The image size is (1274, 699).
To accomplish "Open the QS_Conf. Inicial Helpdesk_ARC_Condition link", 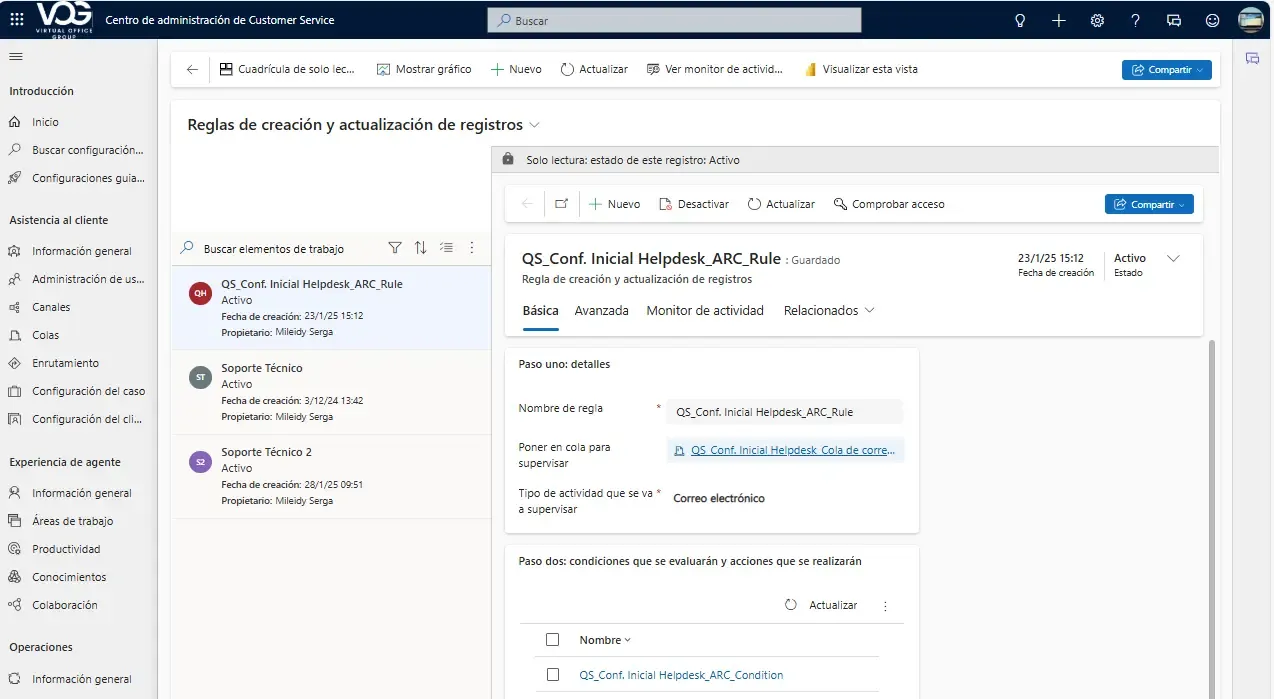I will [681, 675].
